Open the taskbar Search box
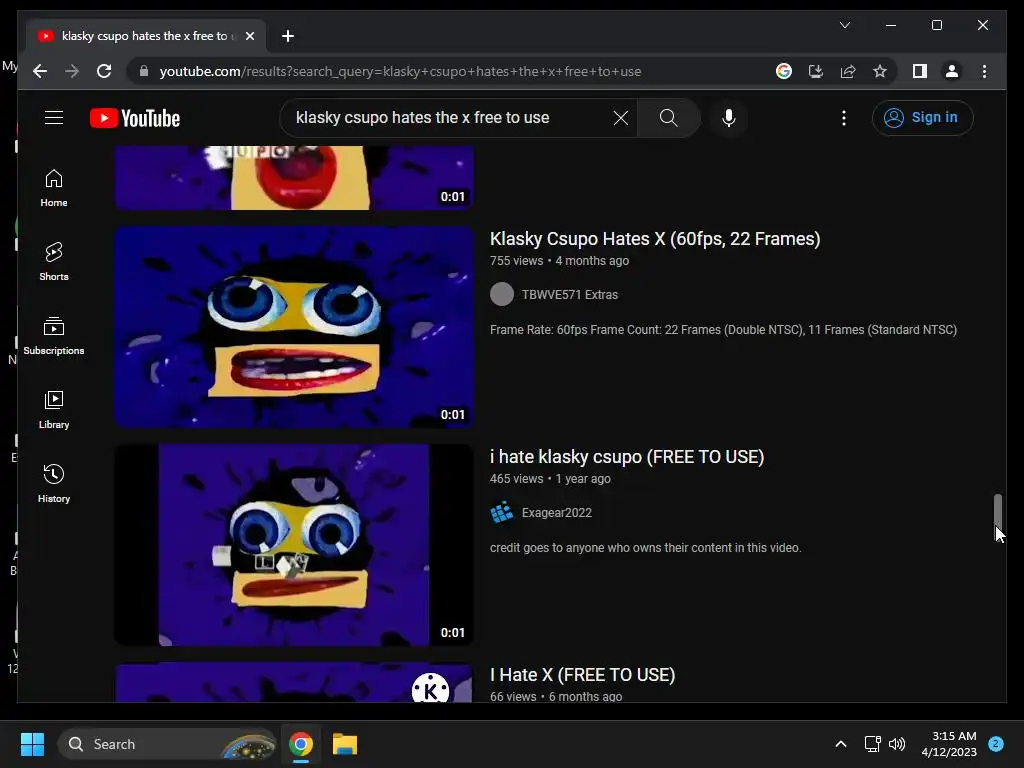The height and width of the screenshot is (768, 1024). pos(167,744)
